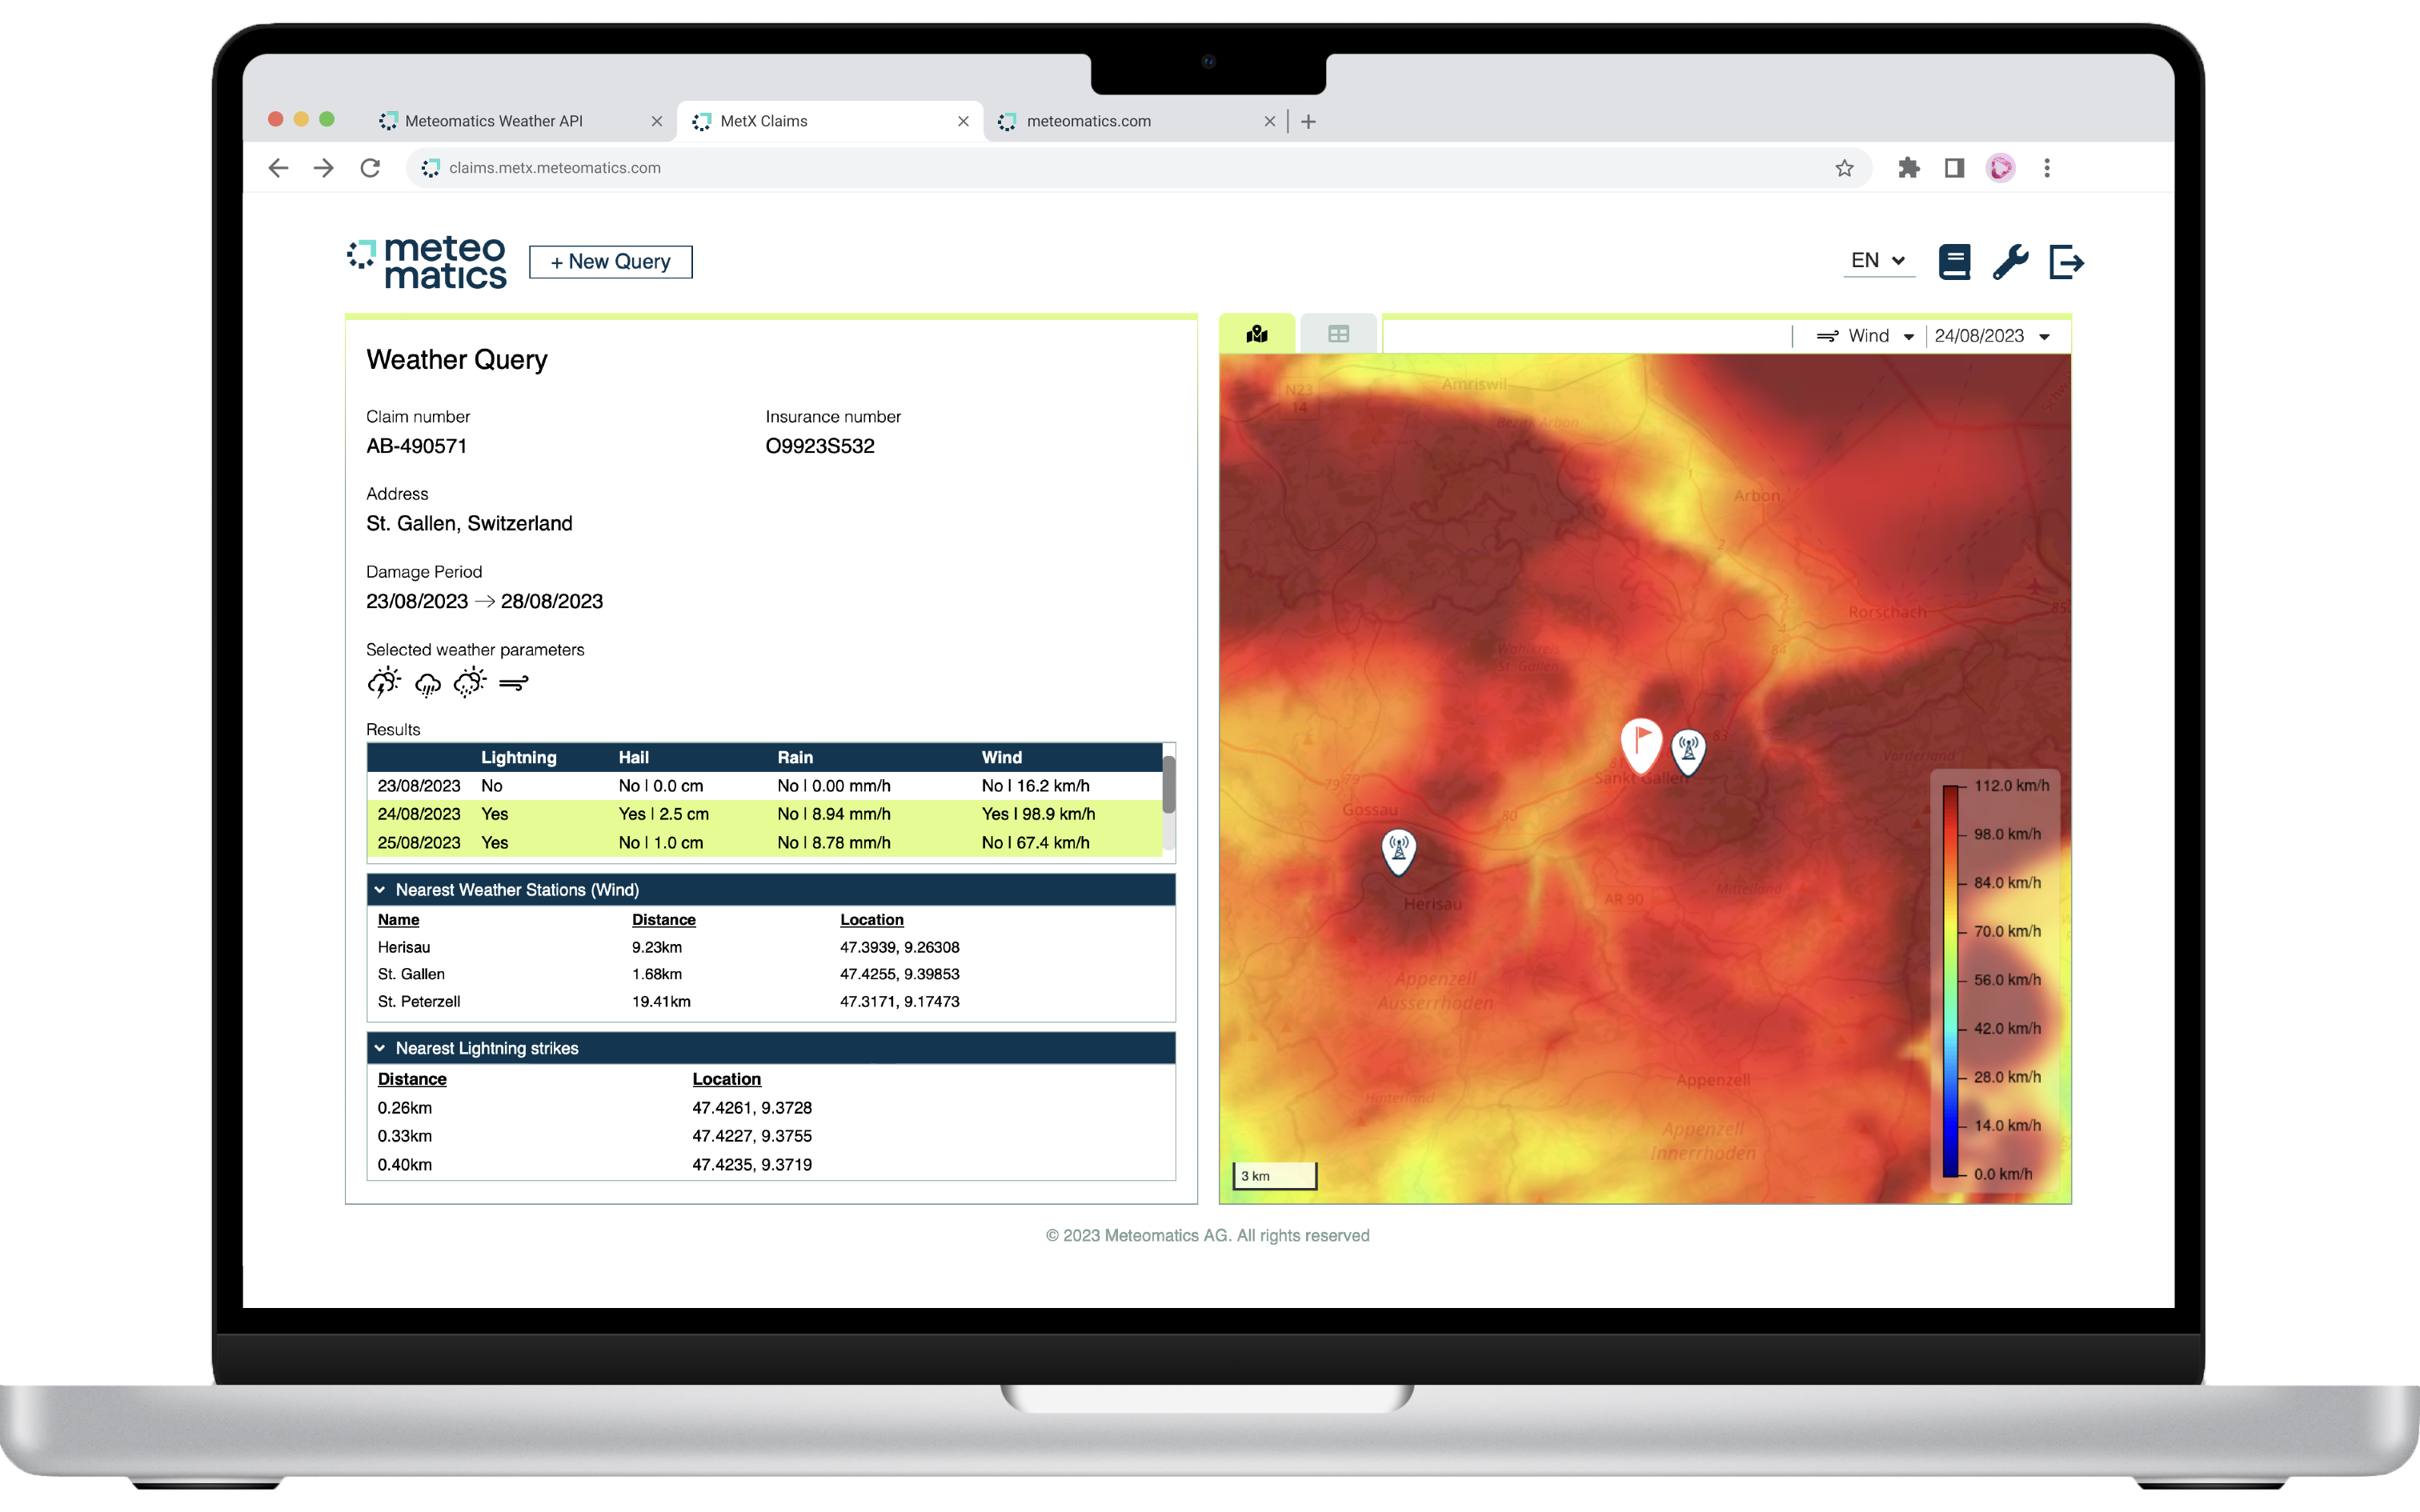The width and height of the screenshot is (2420, 1512).
Task: Bookmark page with star icon
Action: pos(1844,168)
